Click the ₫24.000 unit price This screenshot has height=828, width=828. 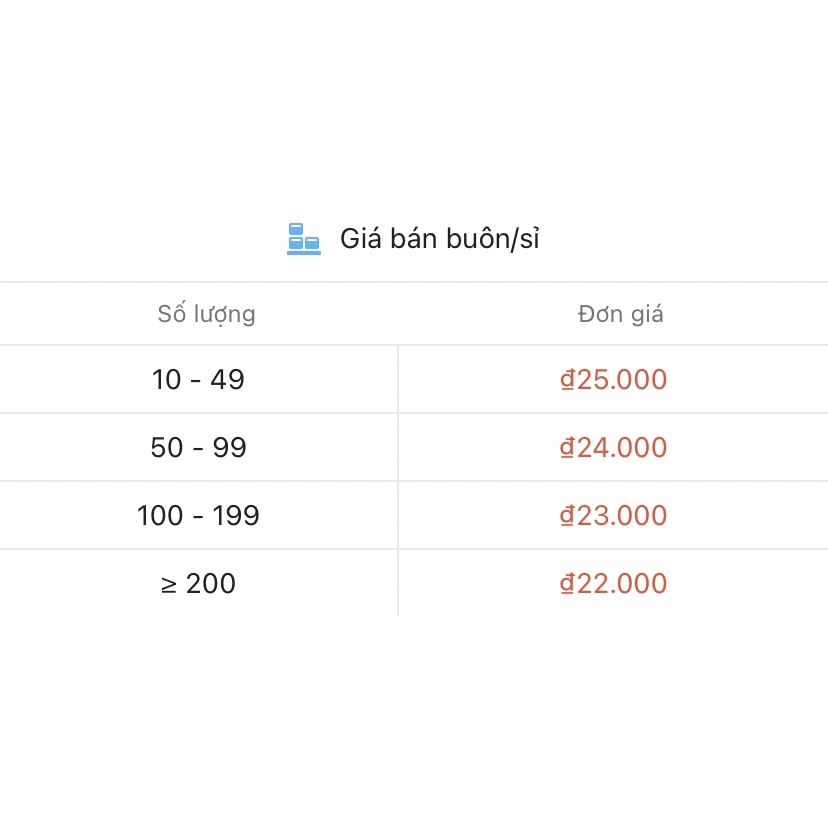click(x=613, y=448)
